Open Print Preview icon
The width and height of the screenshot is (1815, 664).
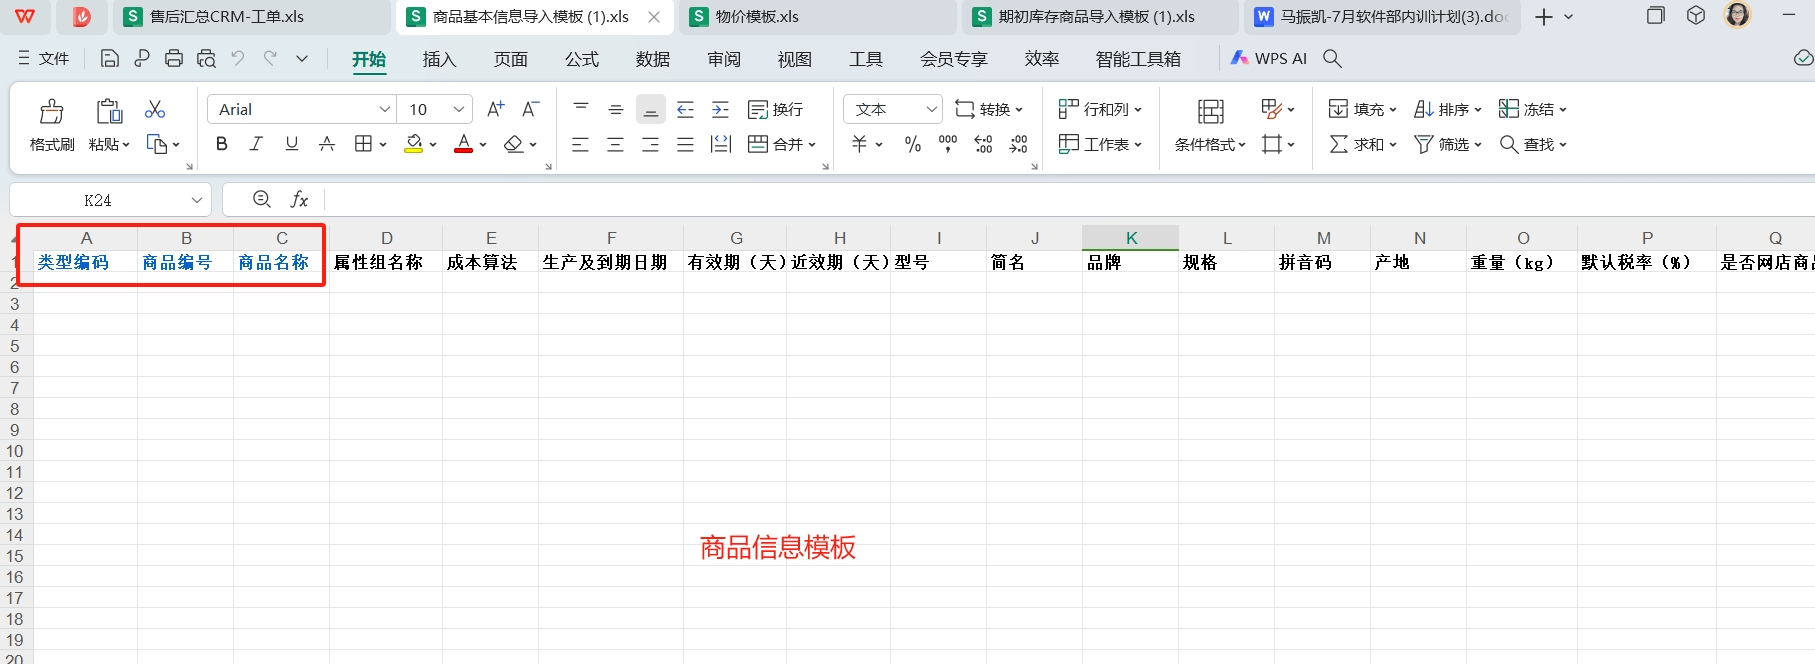(206, 58)
